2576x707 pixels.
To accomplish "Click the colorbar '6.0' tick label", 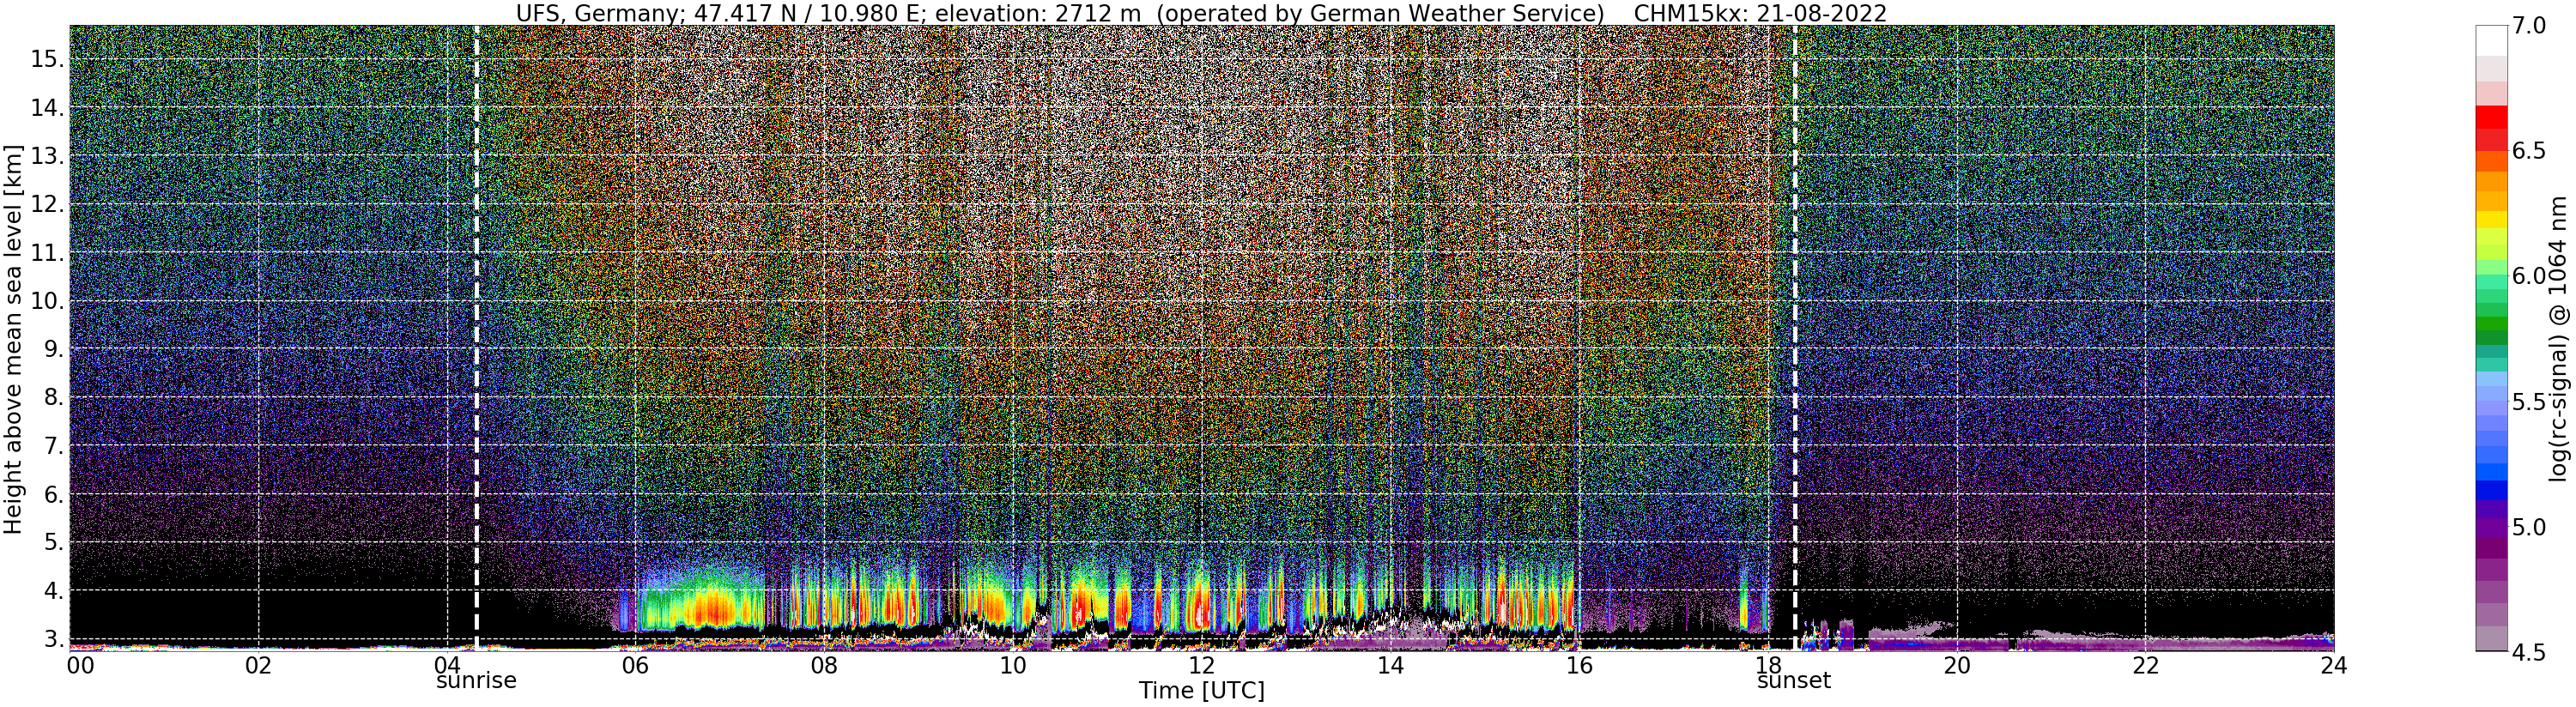I will (x=2530, y=276).
